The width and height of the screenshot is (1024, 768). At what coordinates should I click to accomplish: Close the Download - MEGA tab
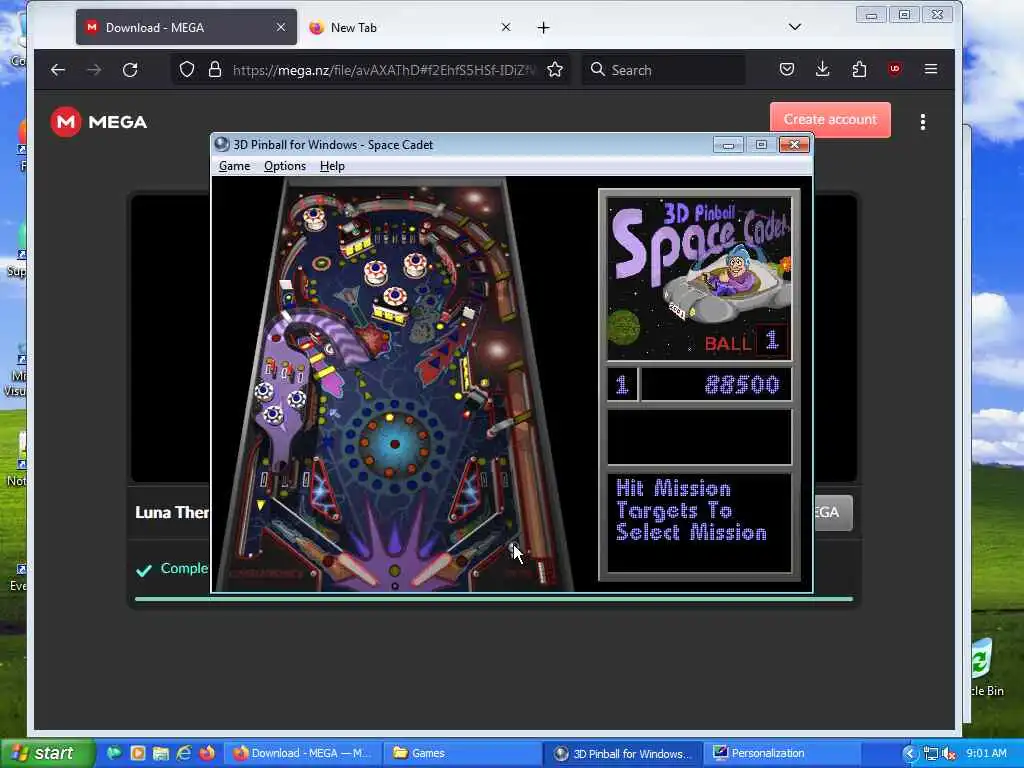(x=281, y=27)
